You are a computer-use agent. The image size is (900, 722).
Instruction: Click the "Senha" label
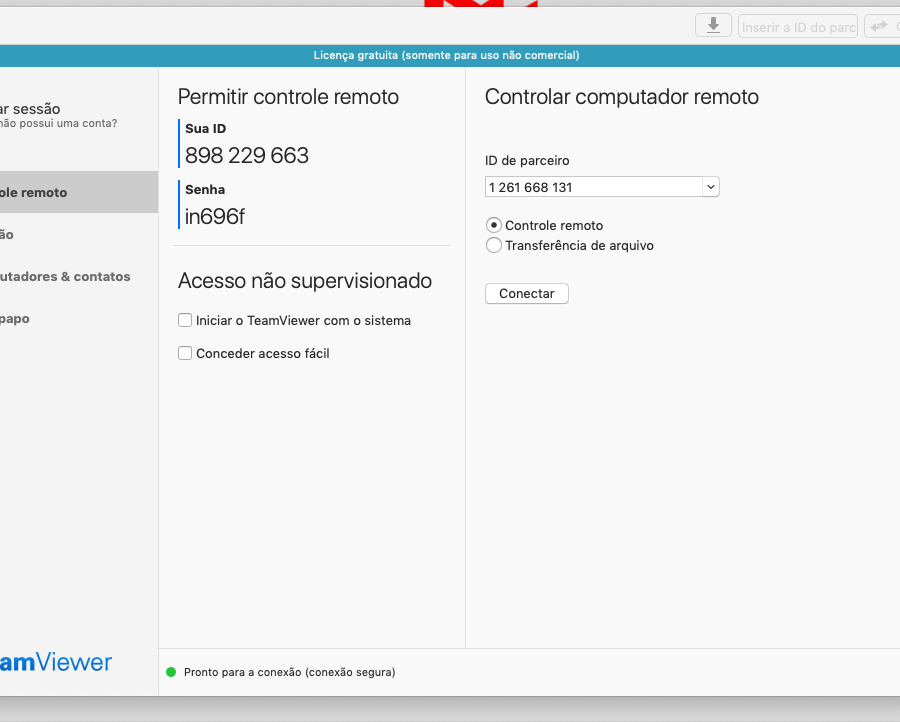(205, 189)
